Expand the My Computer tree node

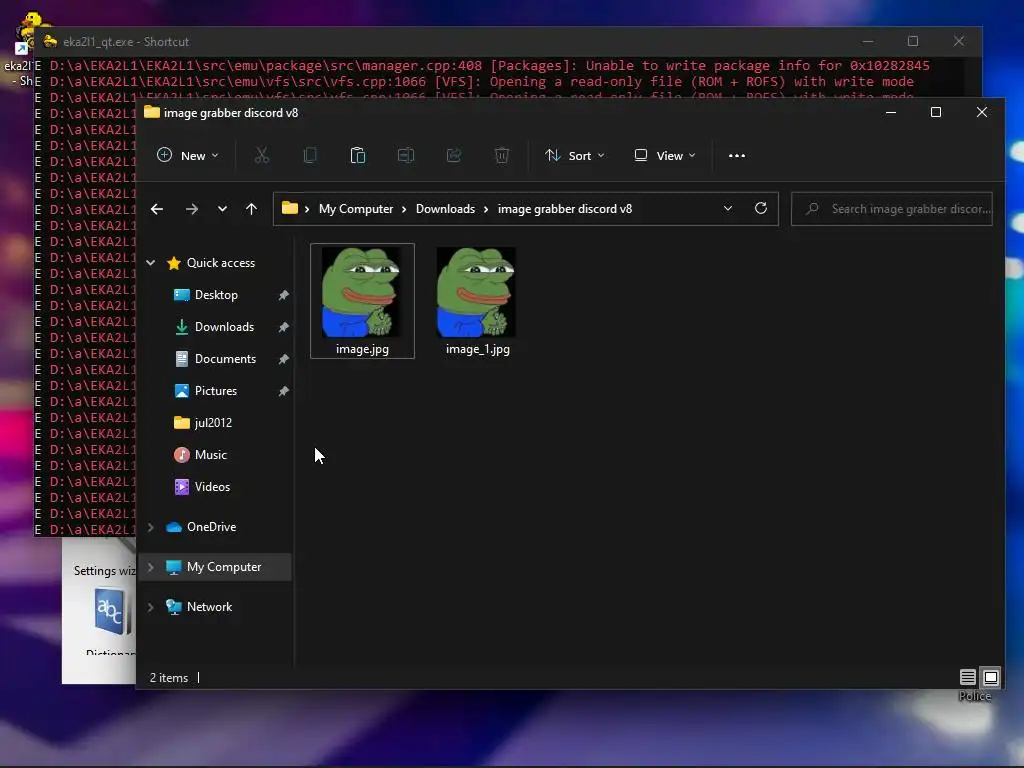pos(151,567)
